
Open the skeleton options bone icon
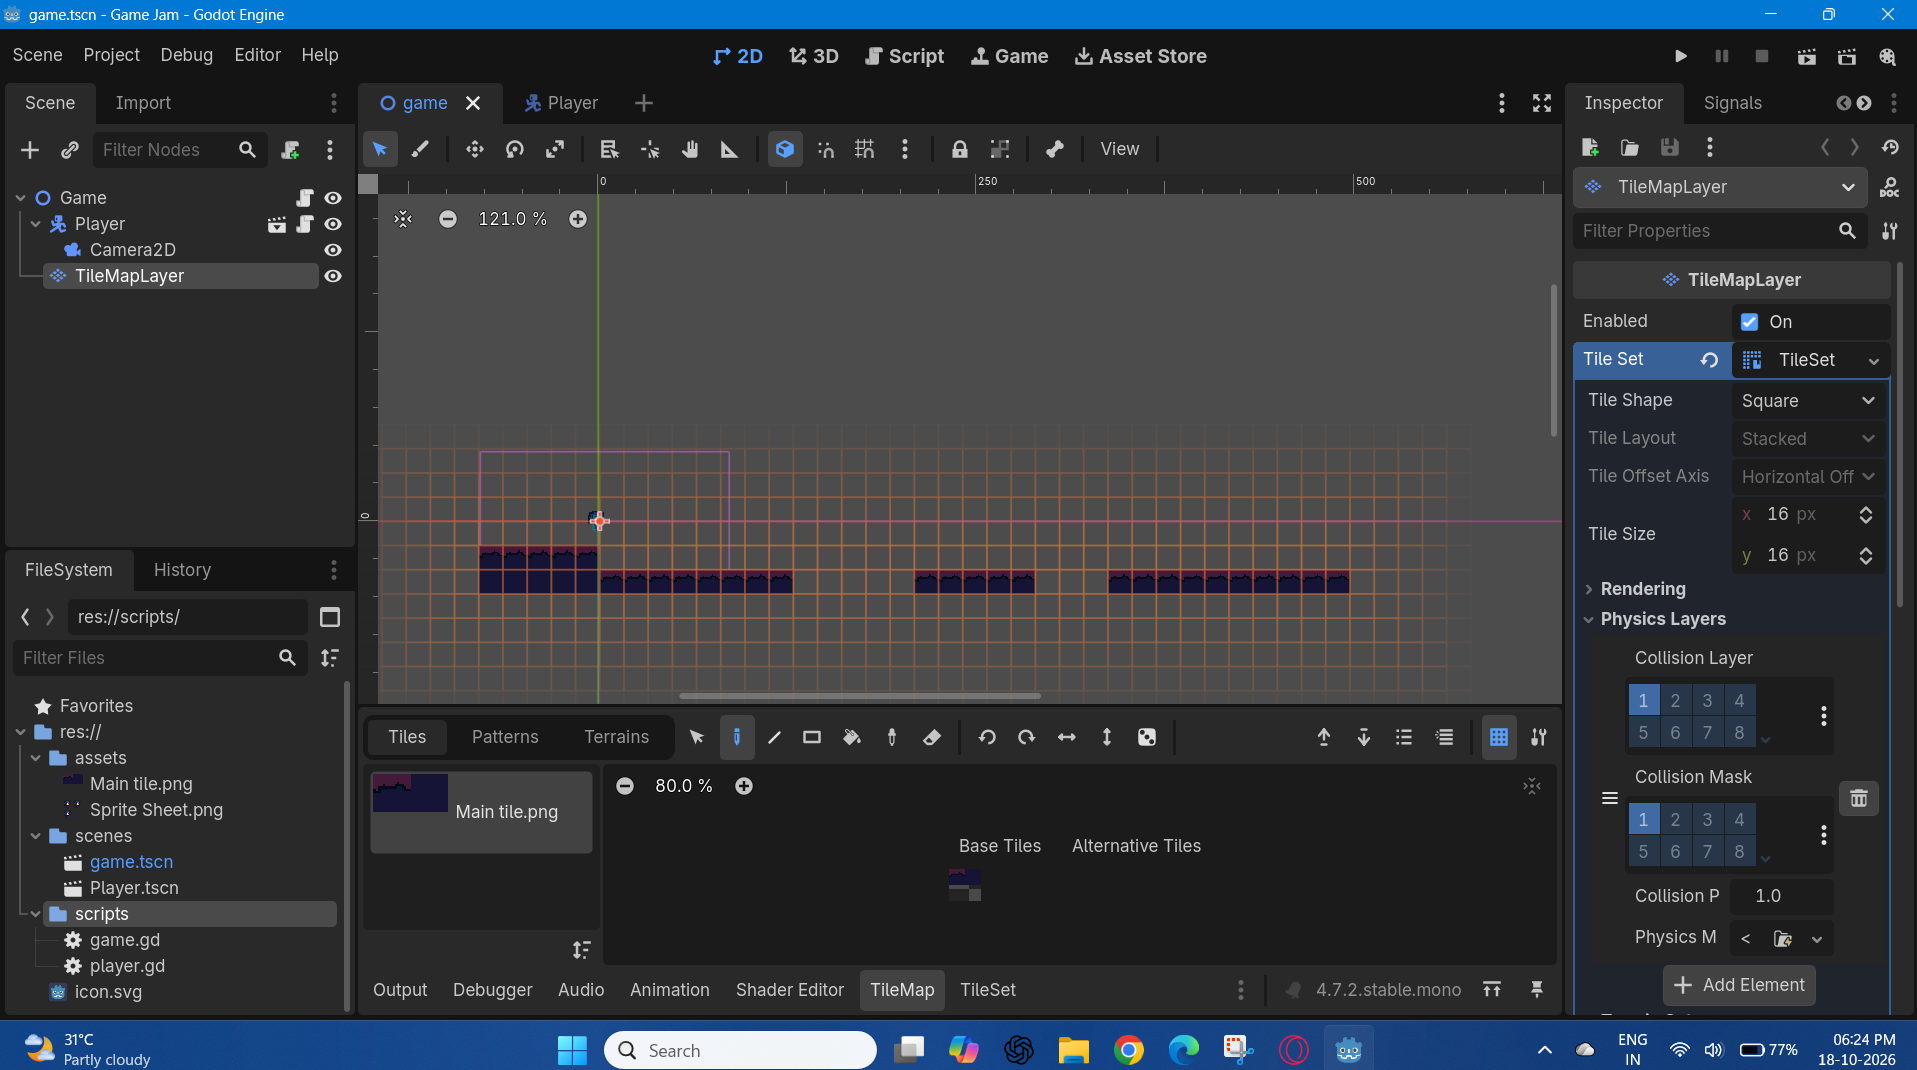1054,149
